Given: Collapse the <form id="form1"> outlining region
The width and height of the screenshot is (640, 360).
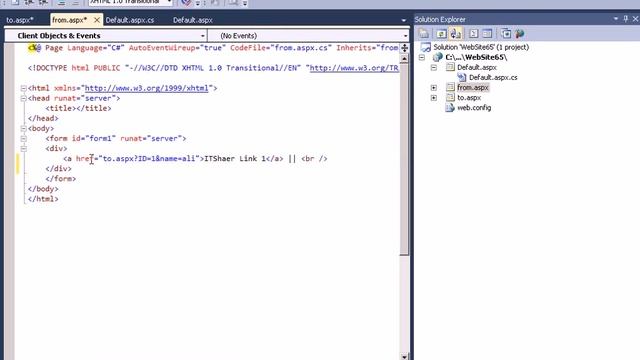Looking at the screenshot, I should tap(24, 139).
